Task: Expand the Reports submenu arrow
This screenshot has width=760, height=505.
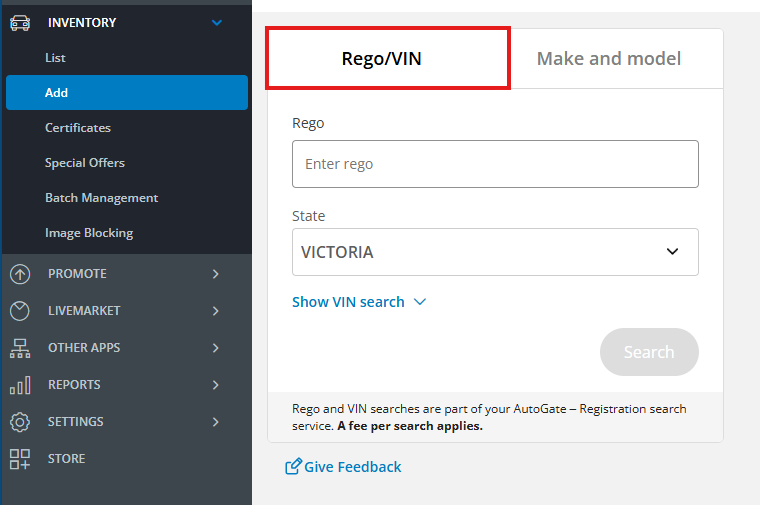Action: point(216,385)
